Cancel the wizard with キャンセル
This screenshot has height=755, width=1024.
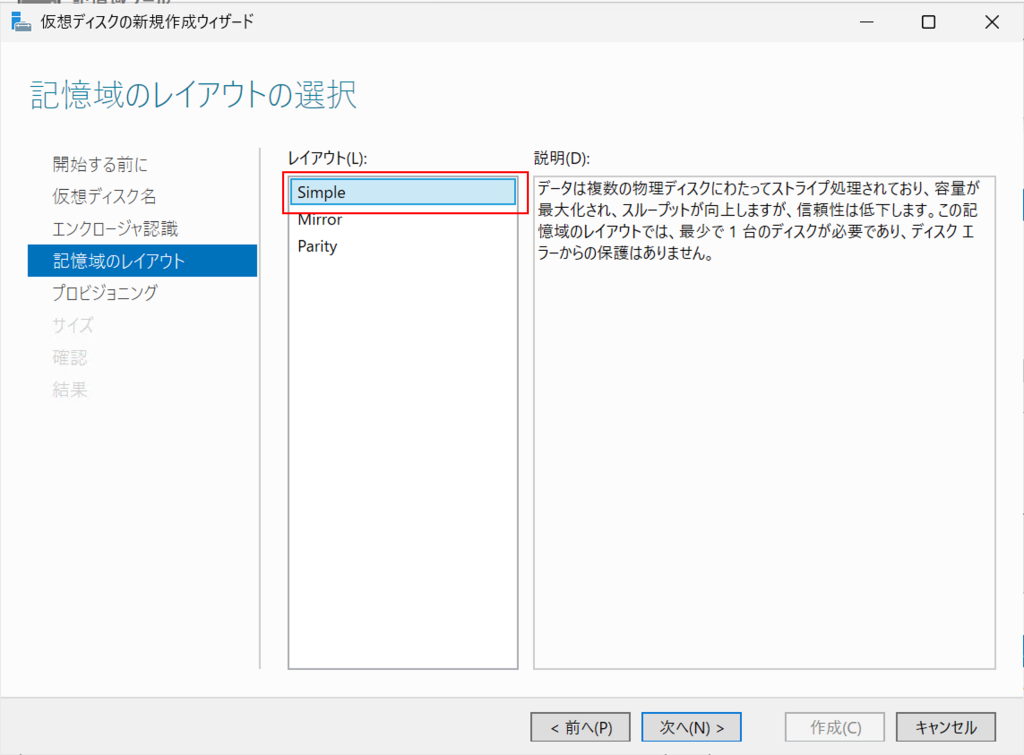pyautogui.click(x=946, y=727)
